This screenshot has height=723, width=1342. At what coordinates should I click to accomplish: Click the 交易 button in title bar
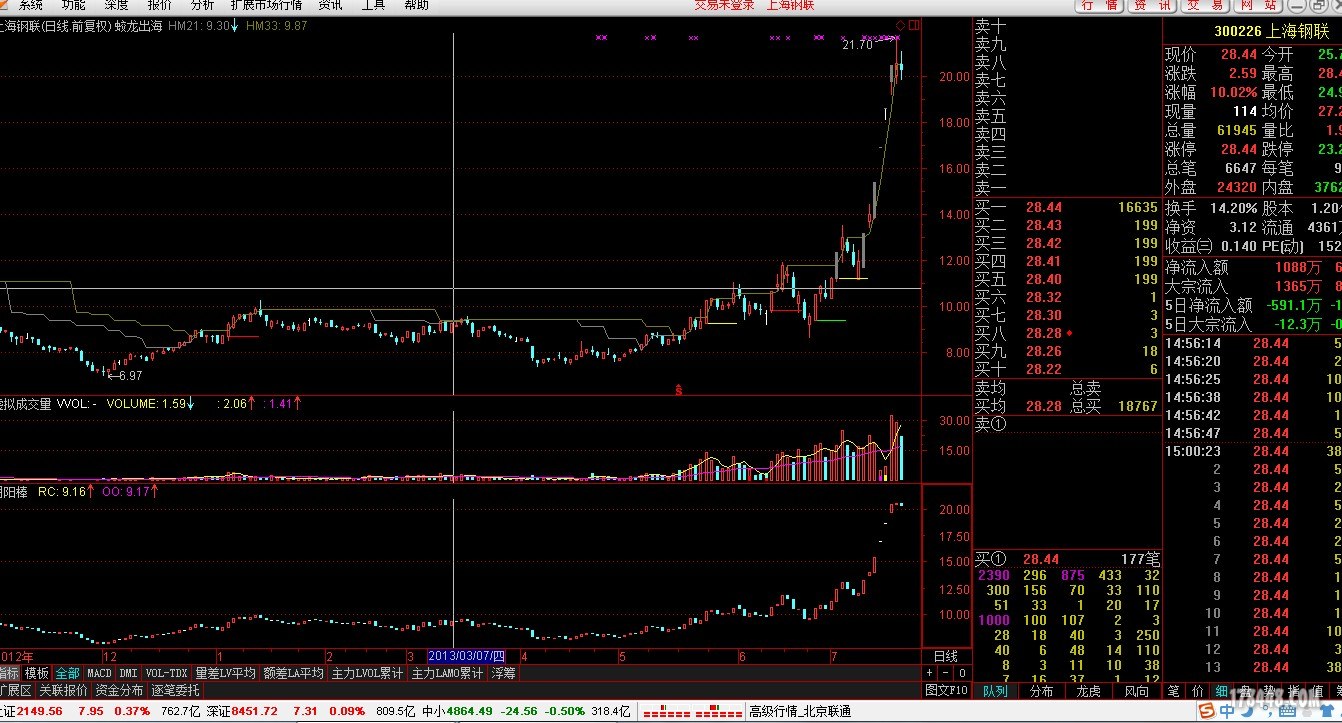1205,5
